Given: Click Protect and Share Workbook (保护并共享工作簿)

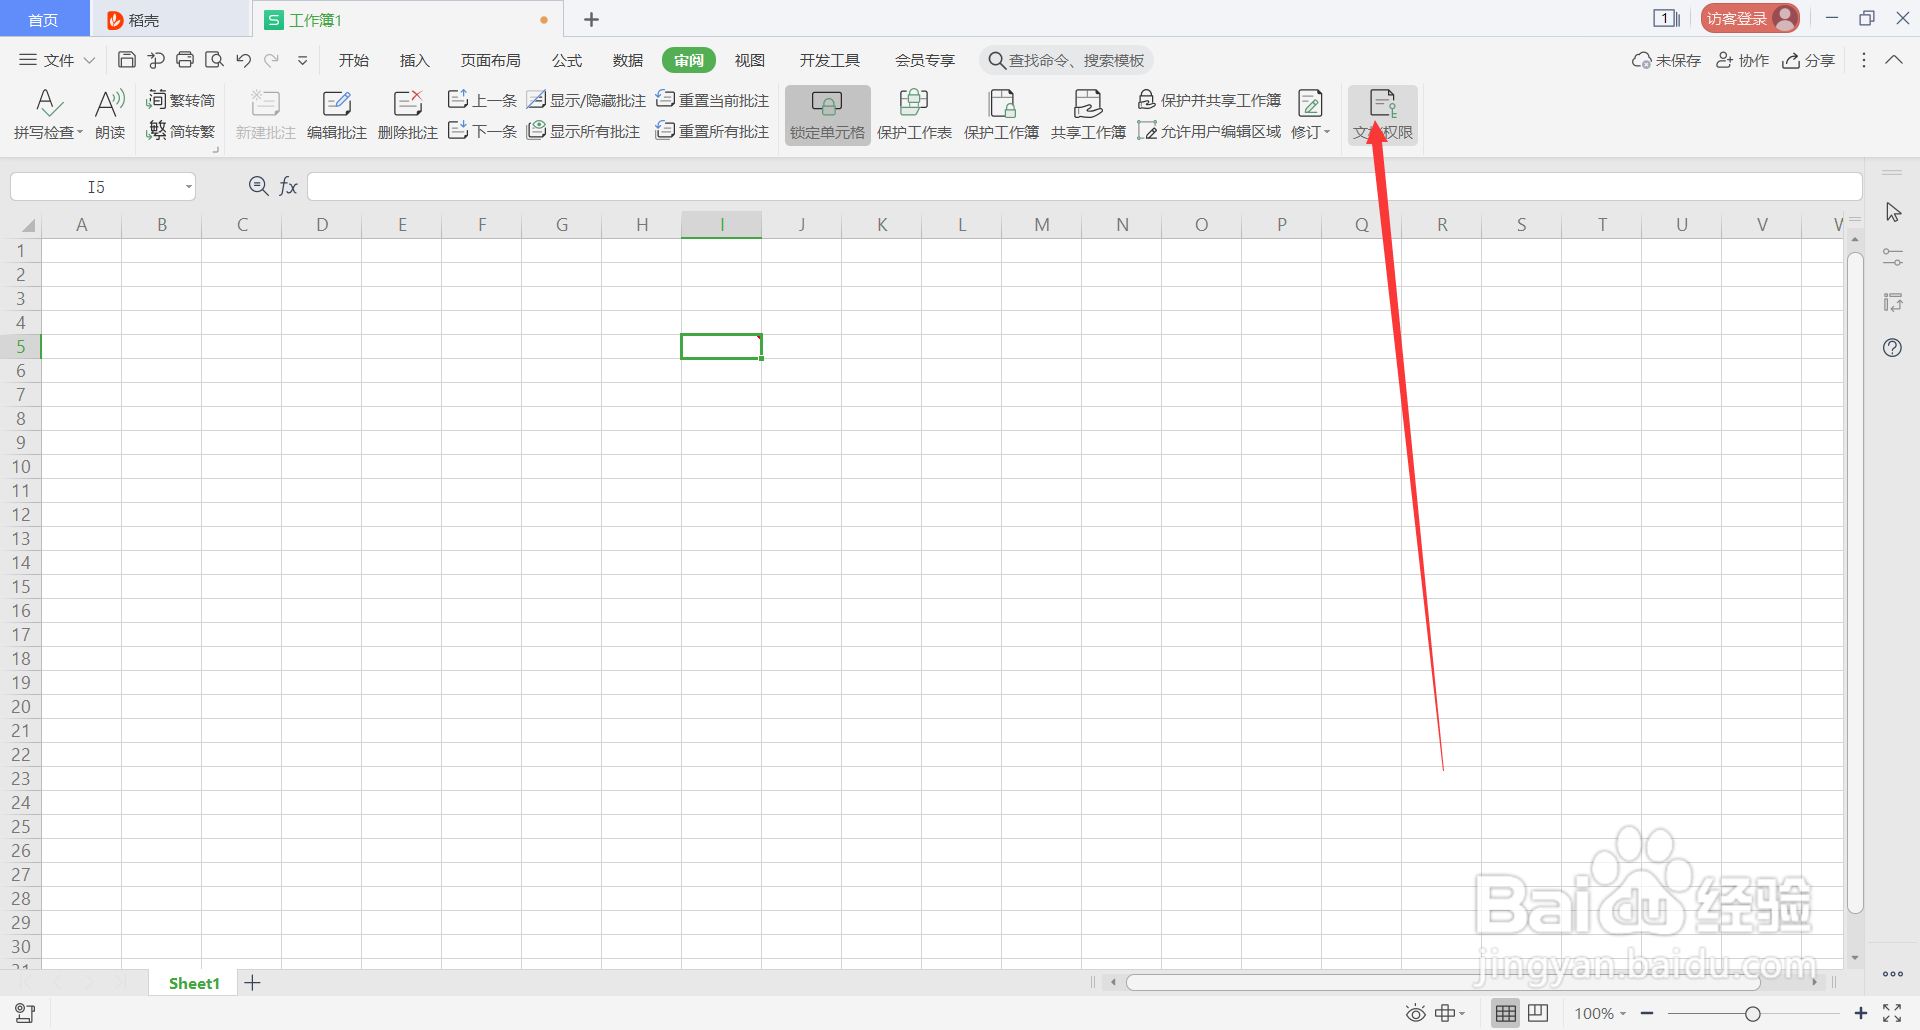Looking at the screenshot, I should click(1210, 100).
